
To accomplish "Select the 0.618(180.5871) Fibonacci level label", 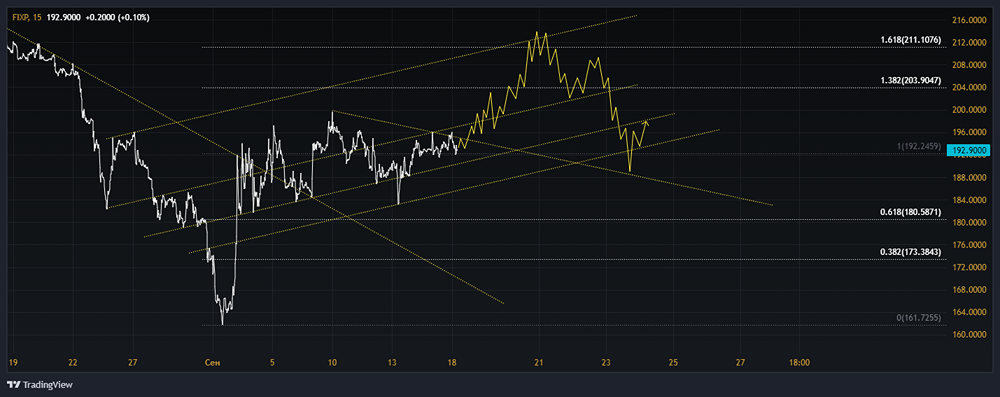I will pos(910,212).
